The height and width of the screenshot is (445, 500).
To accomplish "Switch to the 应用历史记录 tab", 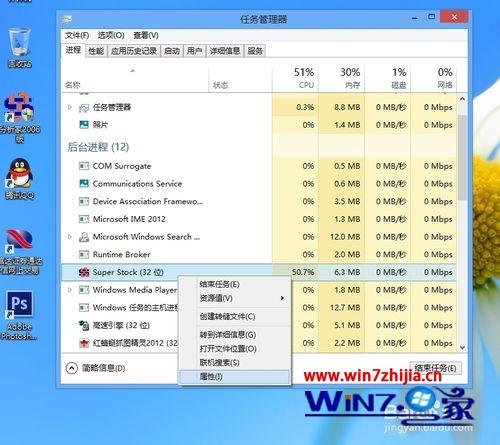I will coord(134,51).
